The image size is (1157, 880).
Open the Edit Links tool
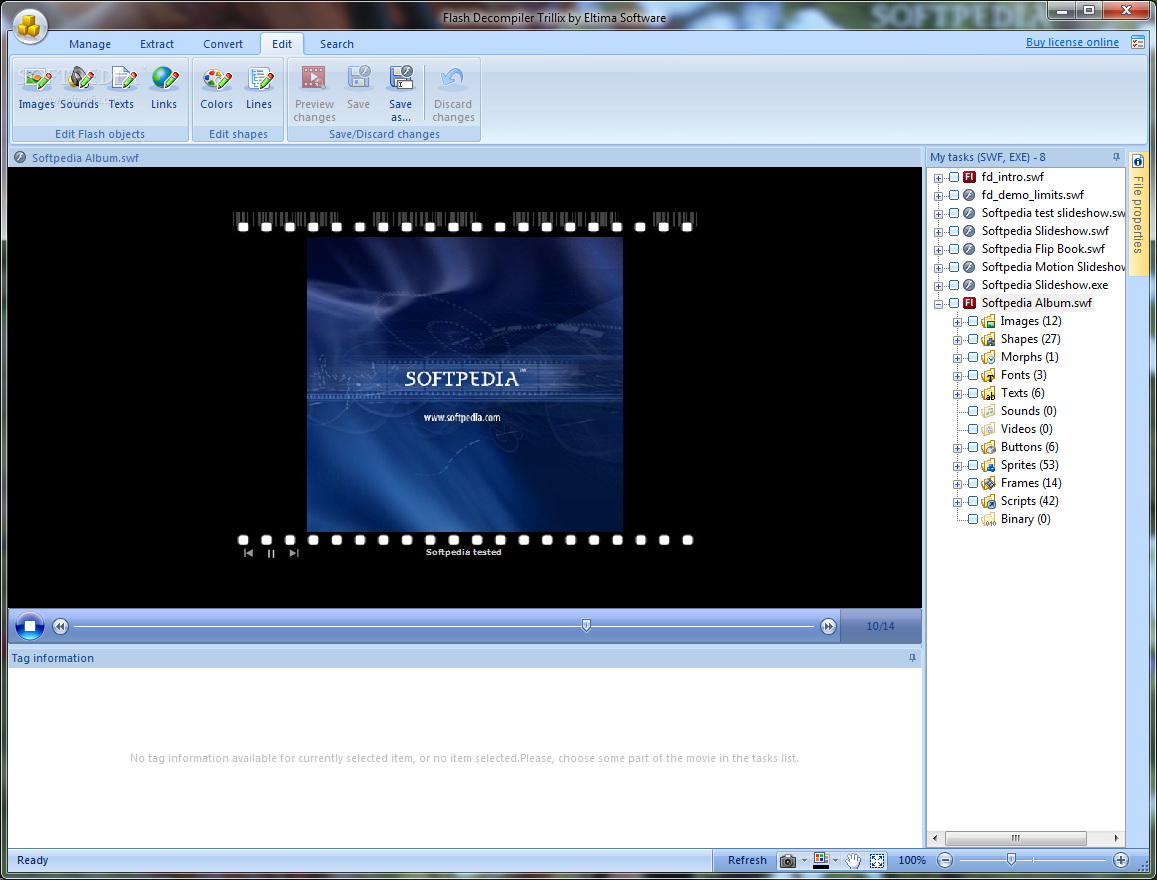click(x=164, y=87)
